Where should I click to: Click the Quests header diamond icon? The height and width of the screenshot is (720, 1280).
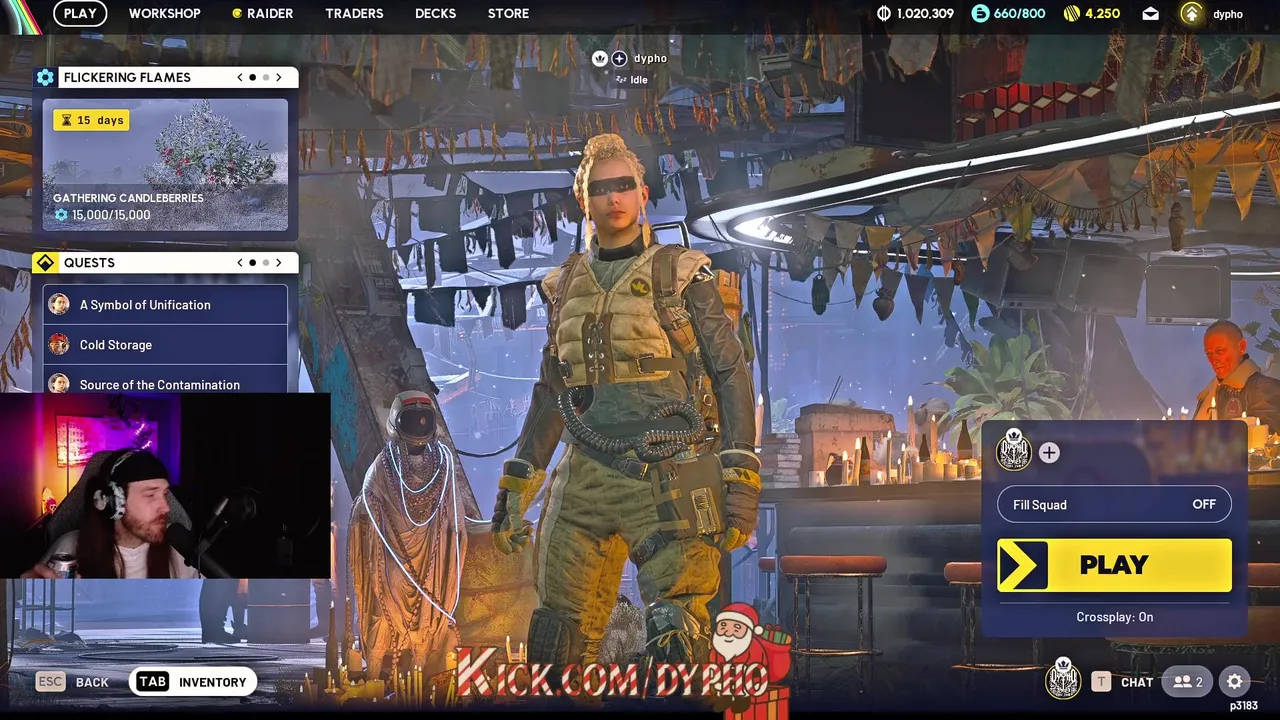[45, 262]
